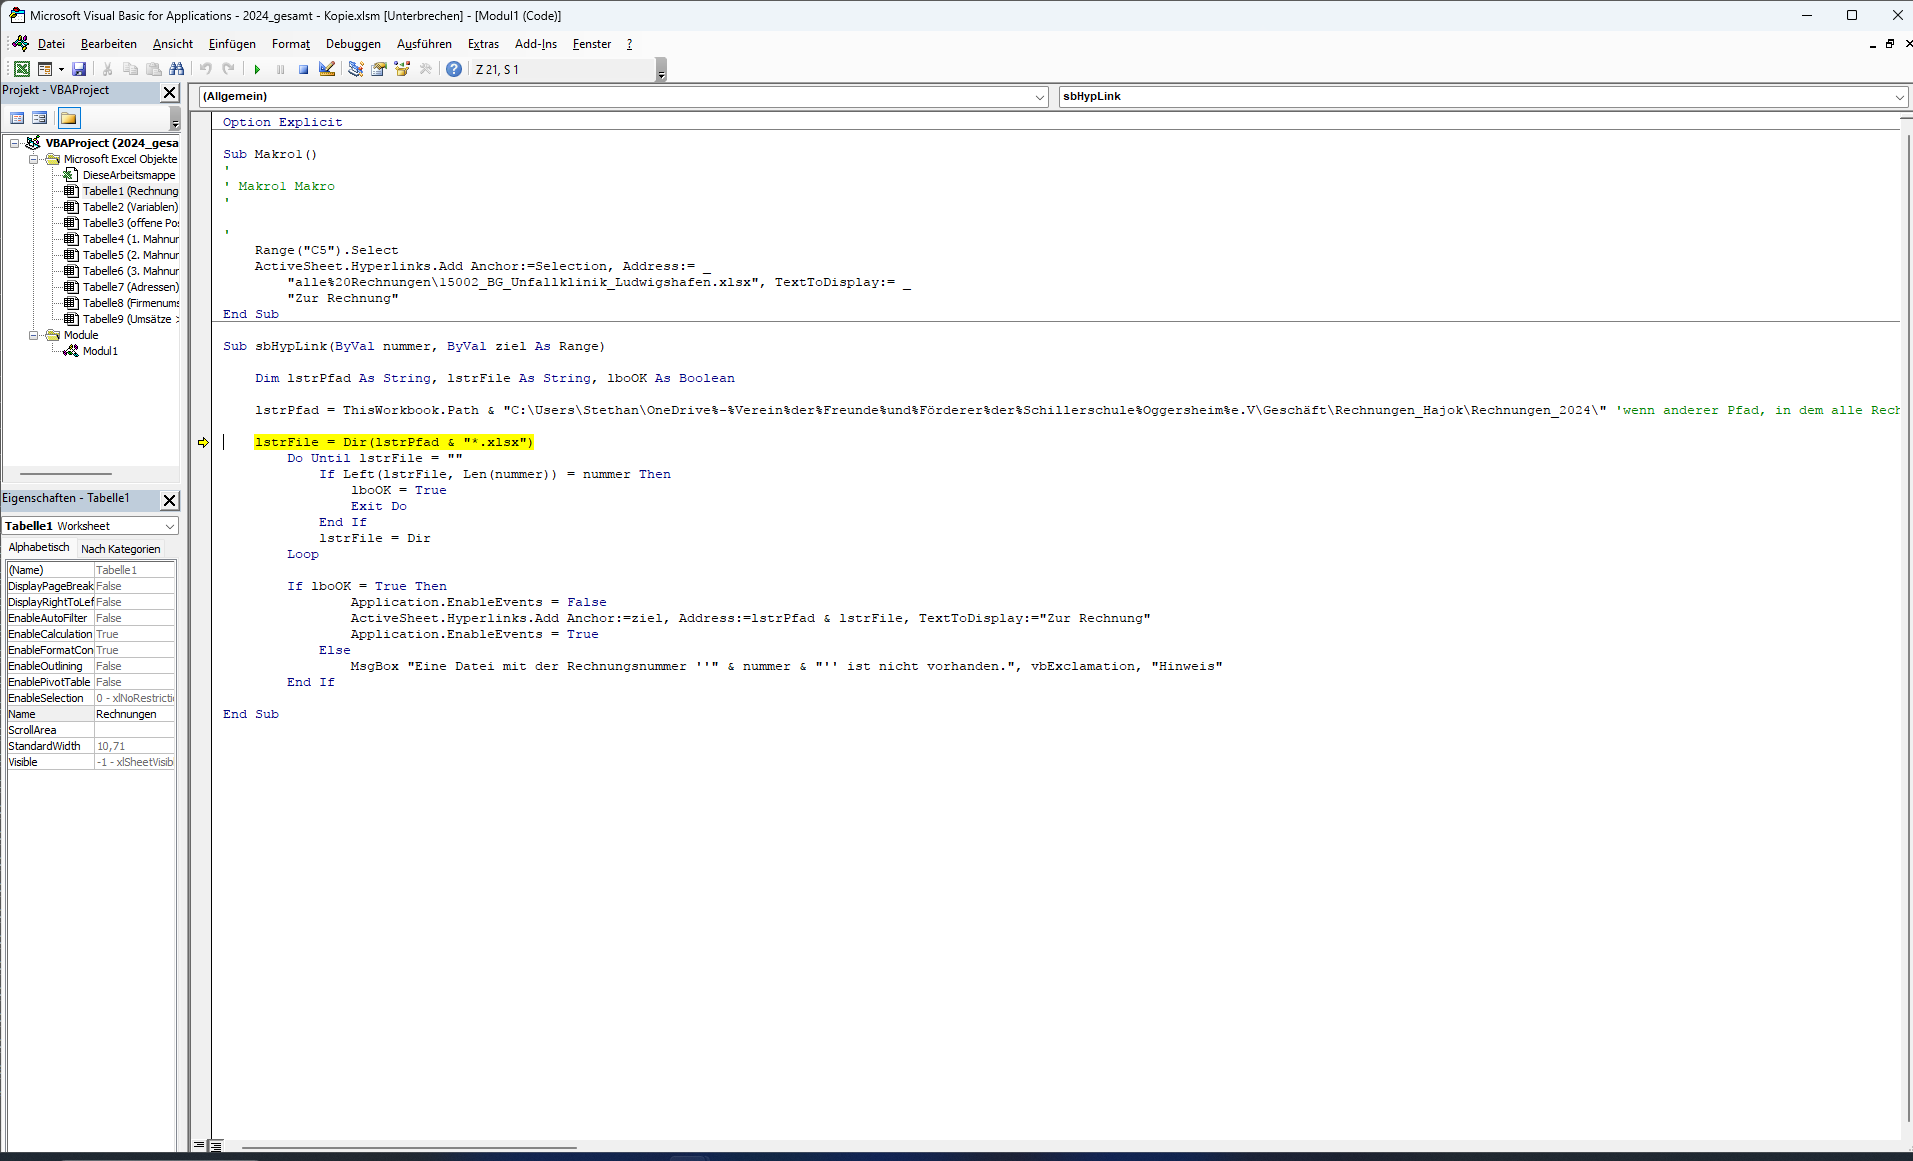Image resolution: width=1913 pixels, height=1161 pixels.
Task: Open the Object Browser icon
Action: (x=402, y=69)
